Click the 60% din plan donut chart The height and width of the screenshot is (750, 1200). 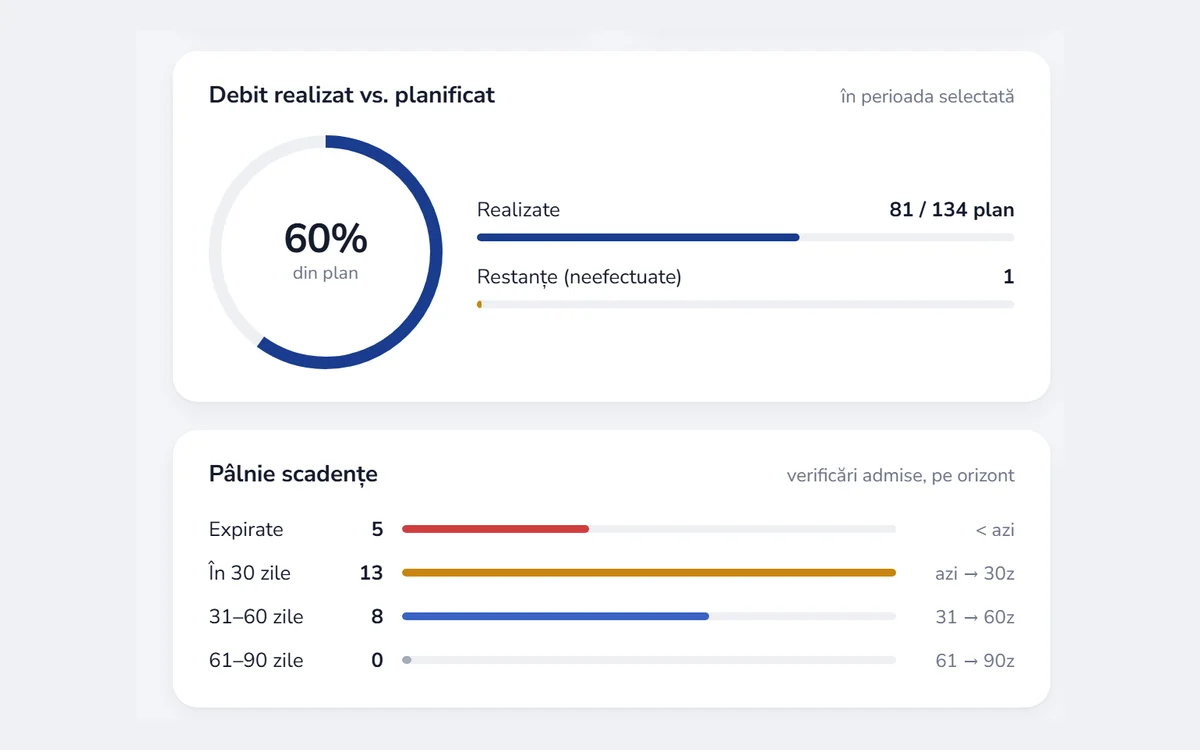coord(326,252)
